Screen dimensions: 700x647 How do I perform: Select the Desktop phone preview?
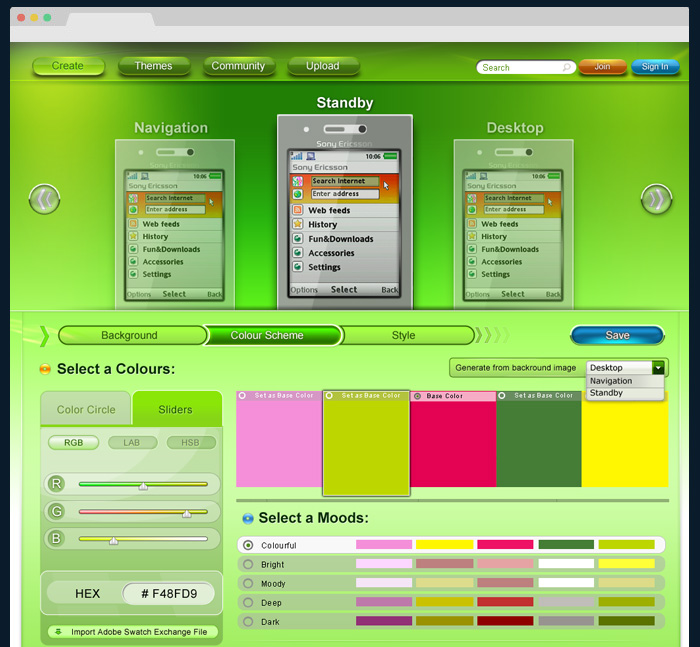513,224
